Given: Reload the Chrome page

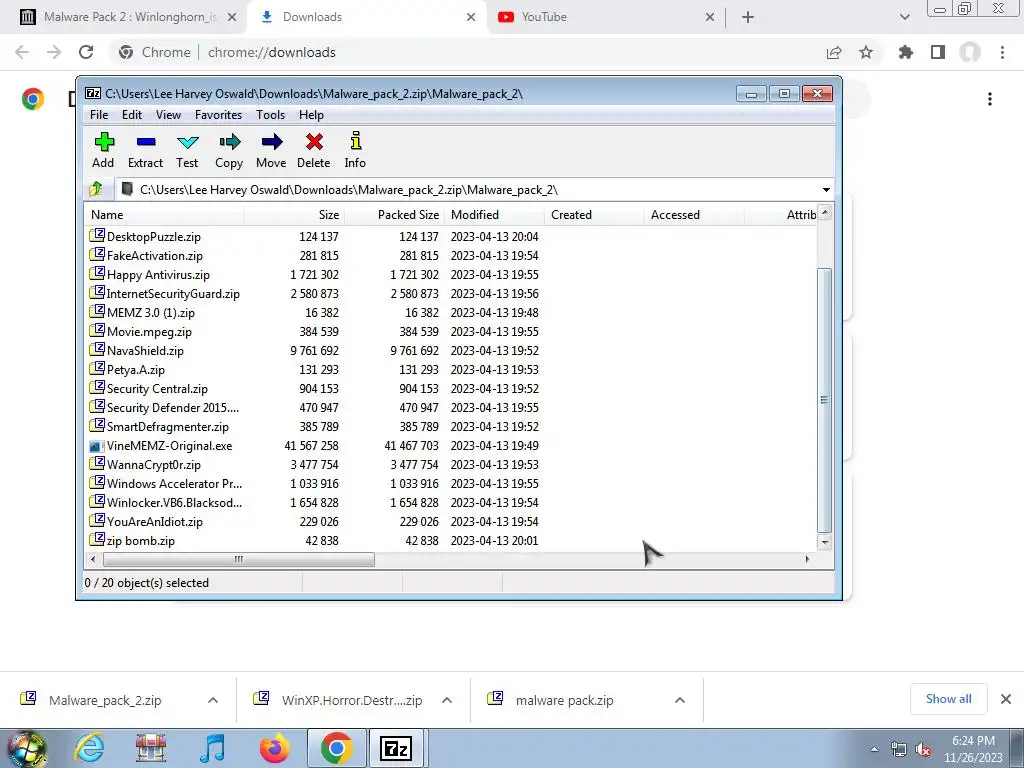Looking at the screenshot, I should pos(86,52).
